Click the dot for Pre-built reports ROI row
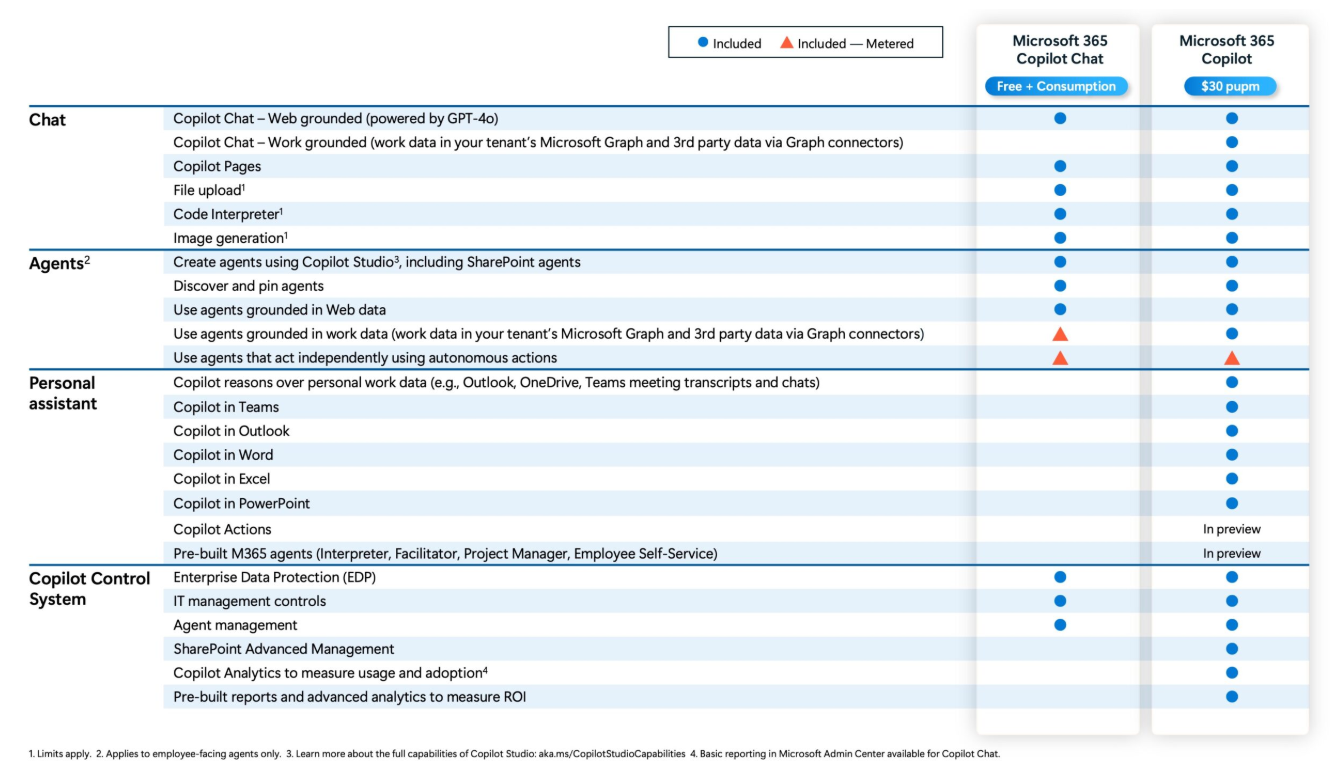 pos(1232,697)
